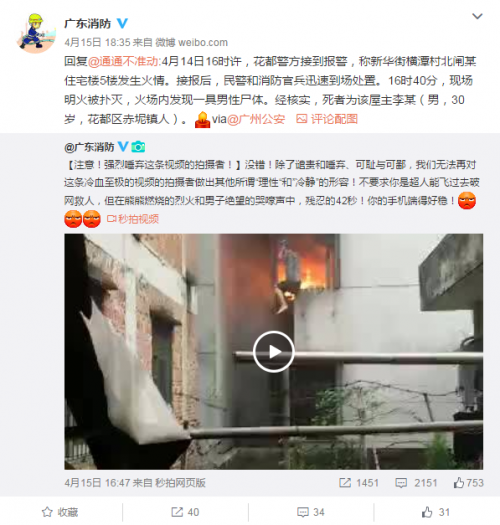
Task: Like the quoted post with 753 likes
Action: point(469,483)
